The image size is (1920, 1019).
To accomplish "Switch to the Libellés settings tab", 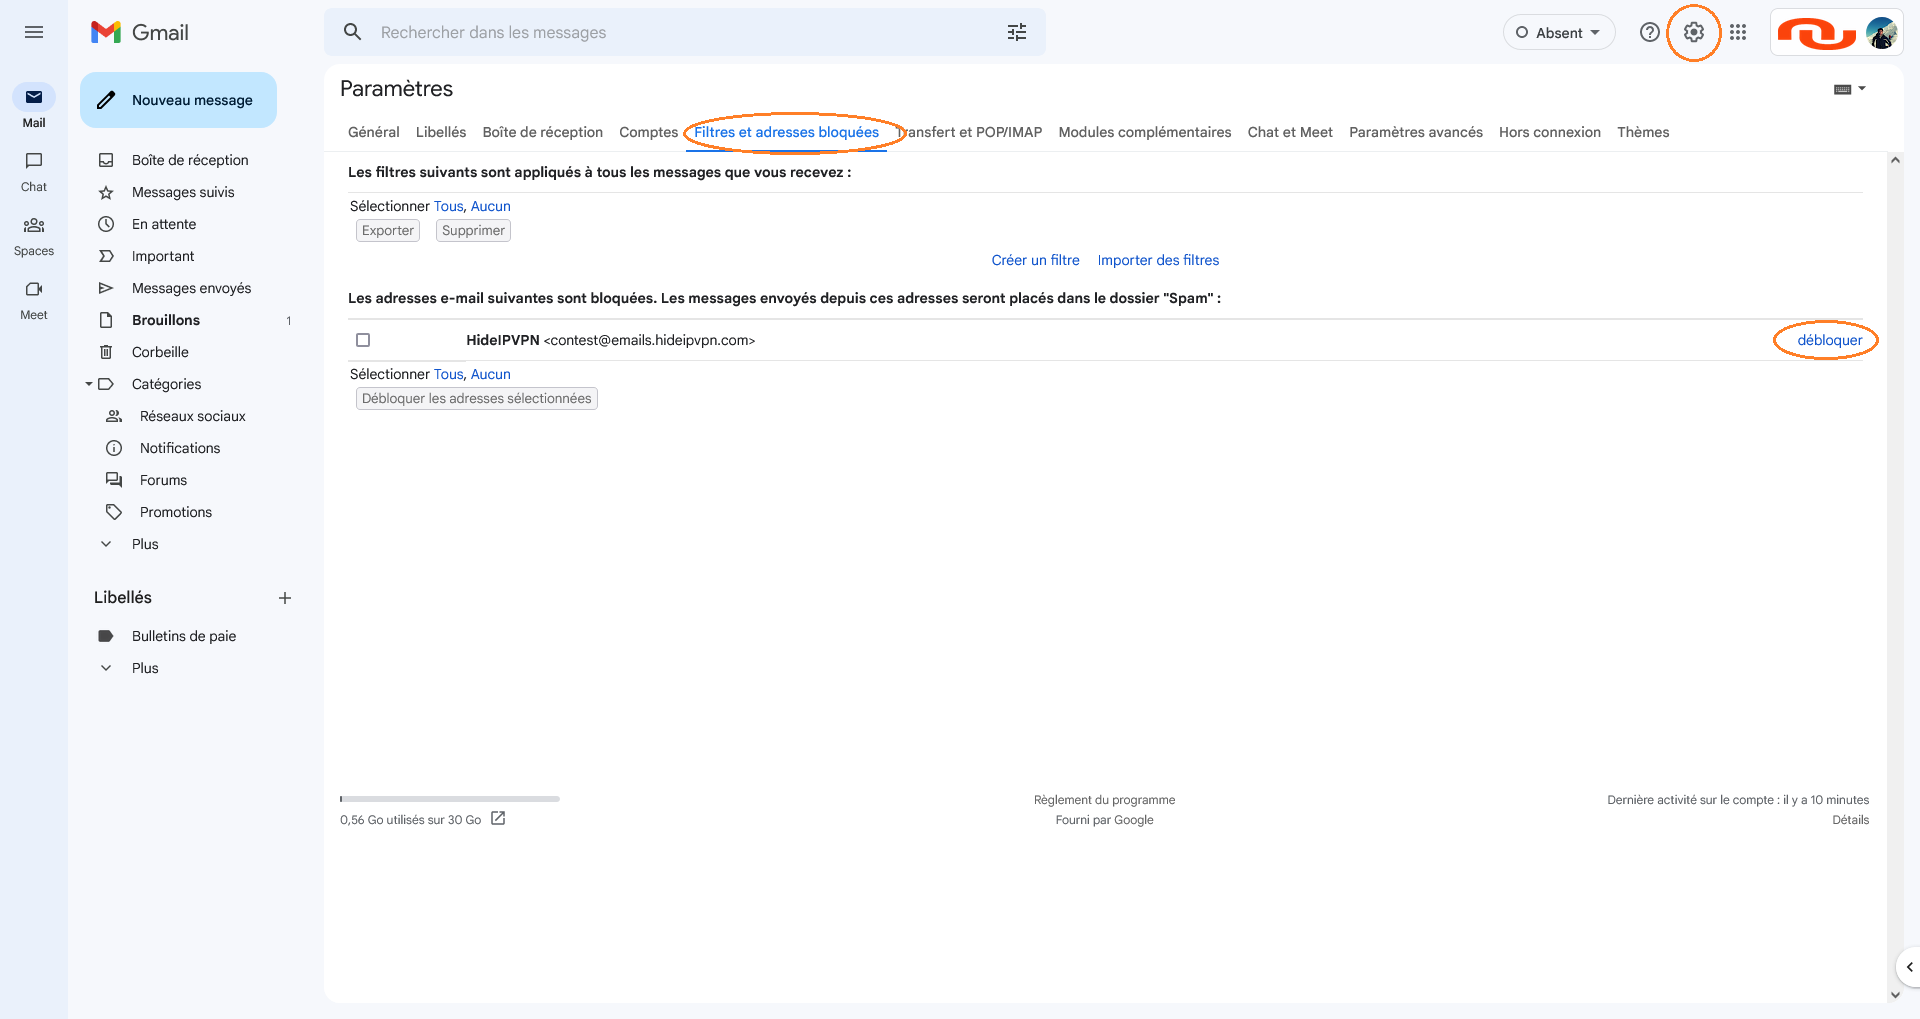I will coord(441,132).
